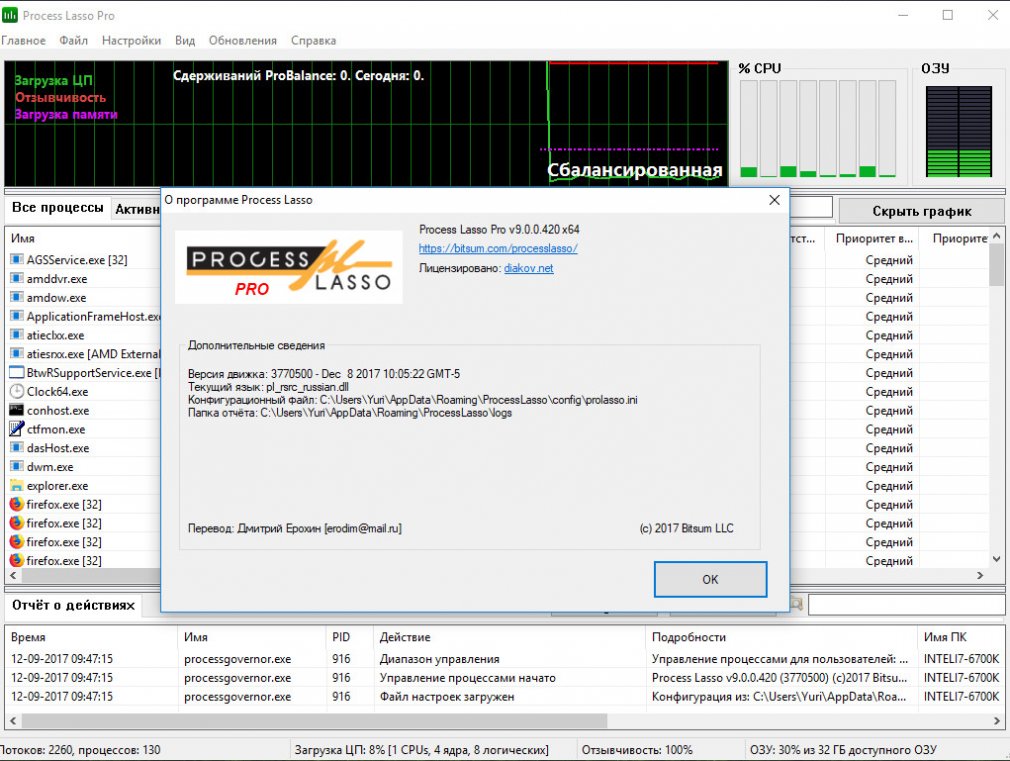1010x761 pixels.
Task: Select the Файл настроек загружен log row
Action: point(504,696)
